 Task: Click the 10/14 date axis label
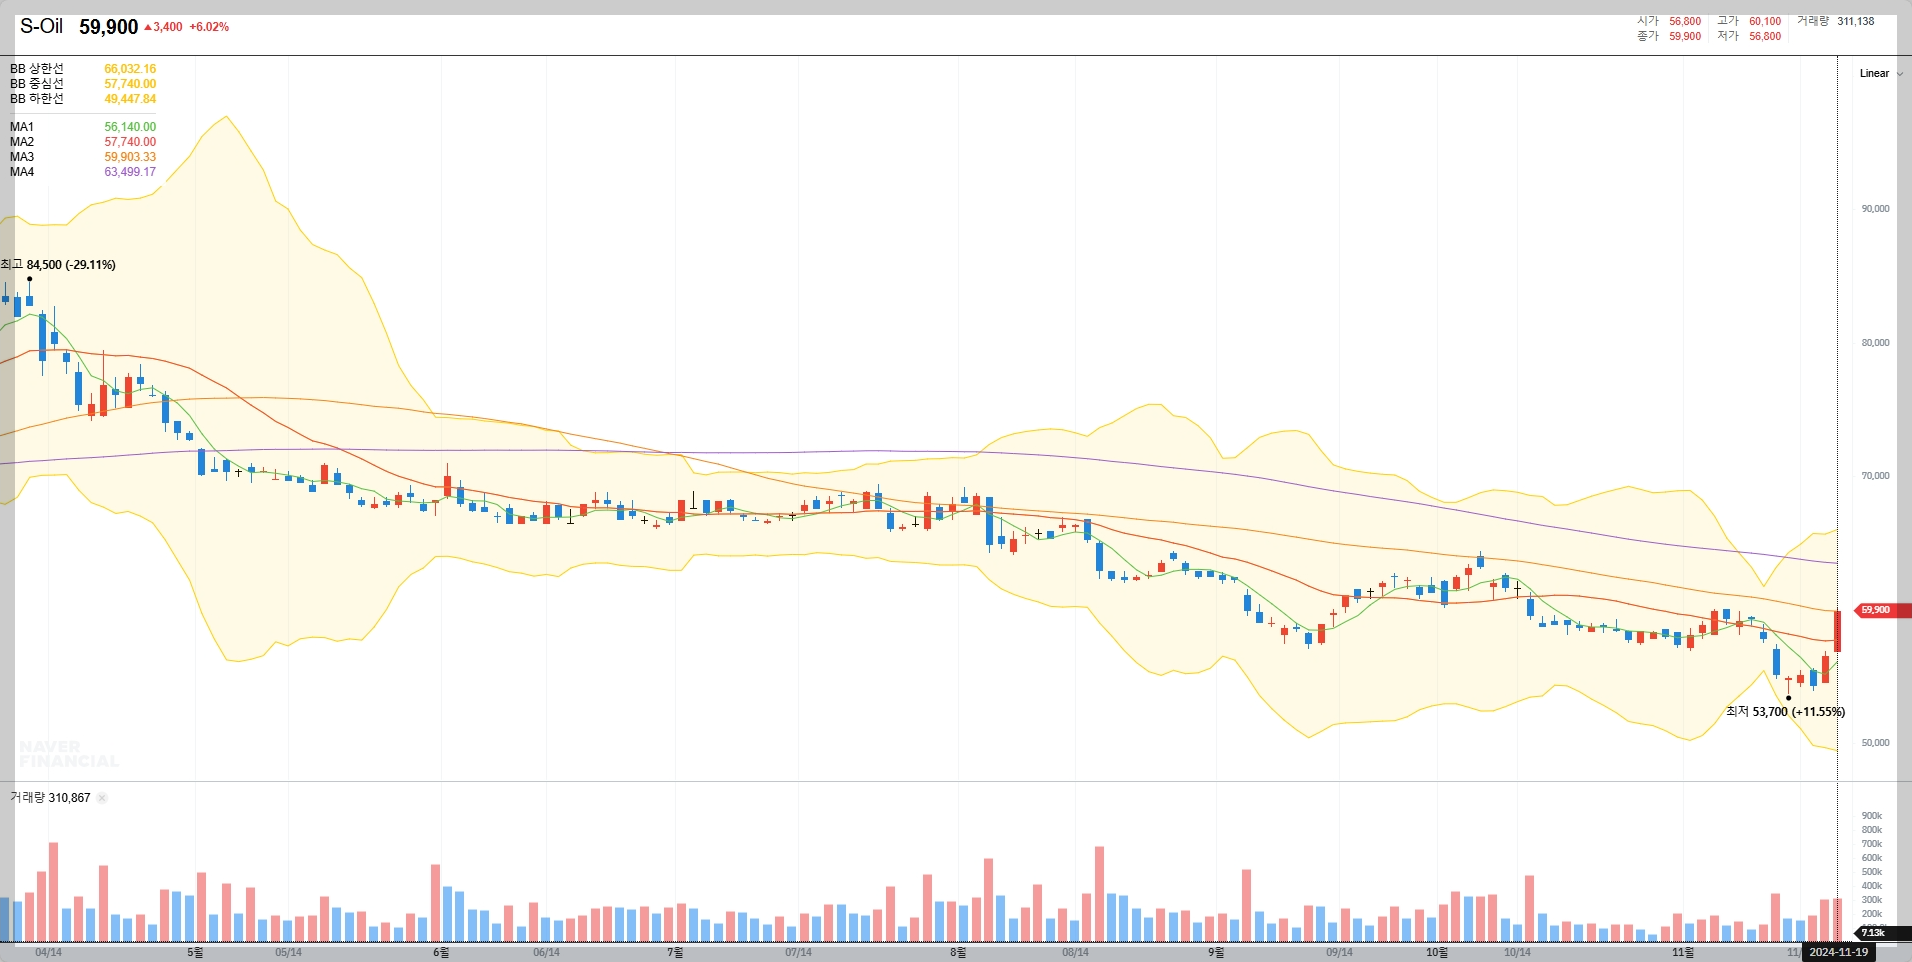point(1517,953)
